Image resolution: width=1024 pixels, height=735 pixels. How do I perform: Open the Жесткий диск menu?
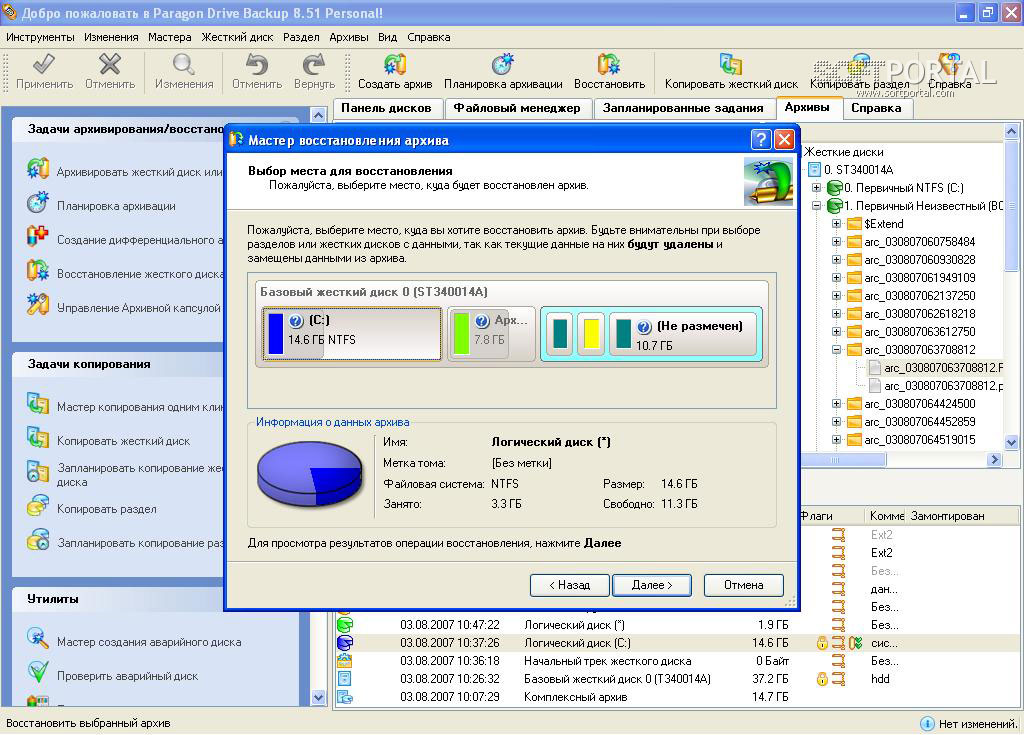pos(238,37)
